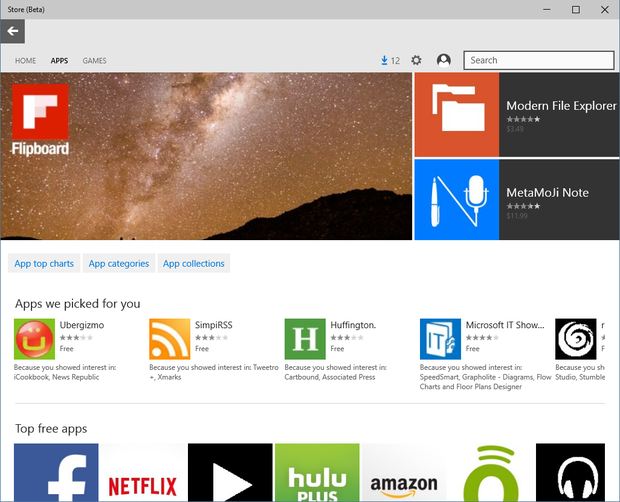This screenshot has height=502, width=620.
Task: Click in the Search text box
Action: pos(538,60)
